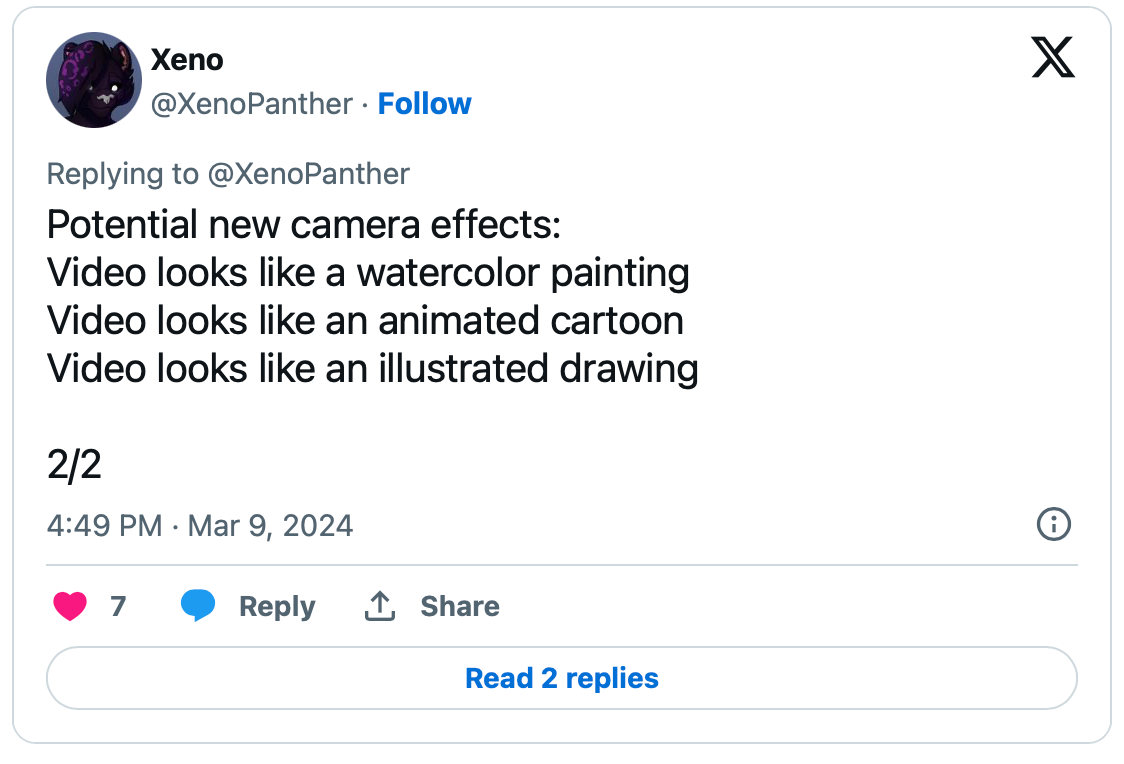Click the share arrow icon

click(380, 606)
